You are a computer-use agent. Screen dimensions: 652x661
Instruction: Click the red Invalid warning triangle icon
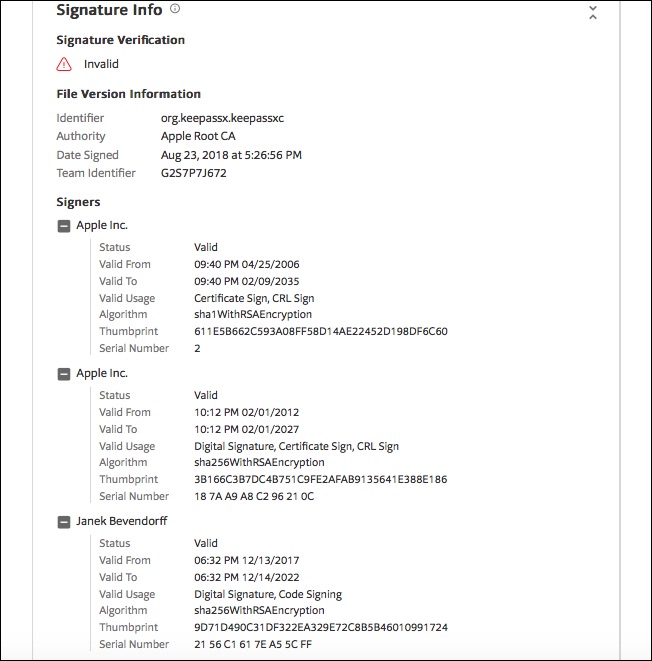[64, 64]
